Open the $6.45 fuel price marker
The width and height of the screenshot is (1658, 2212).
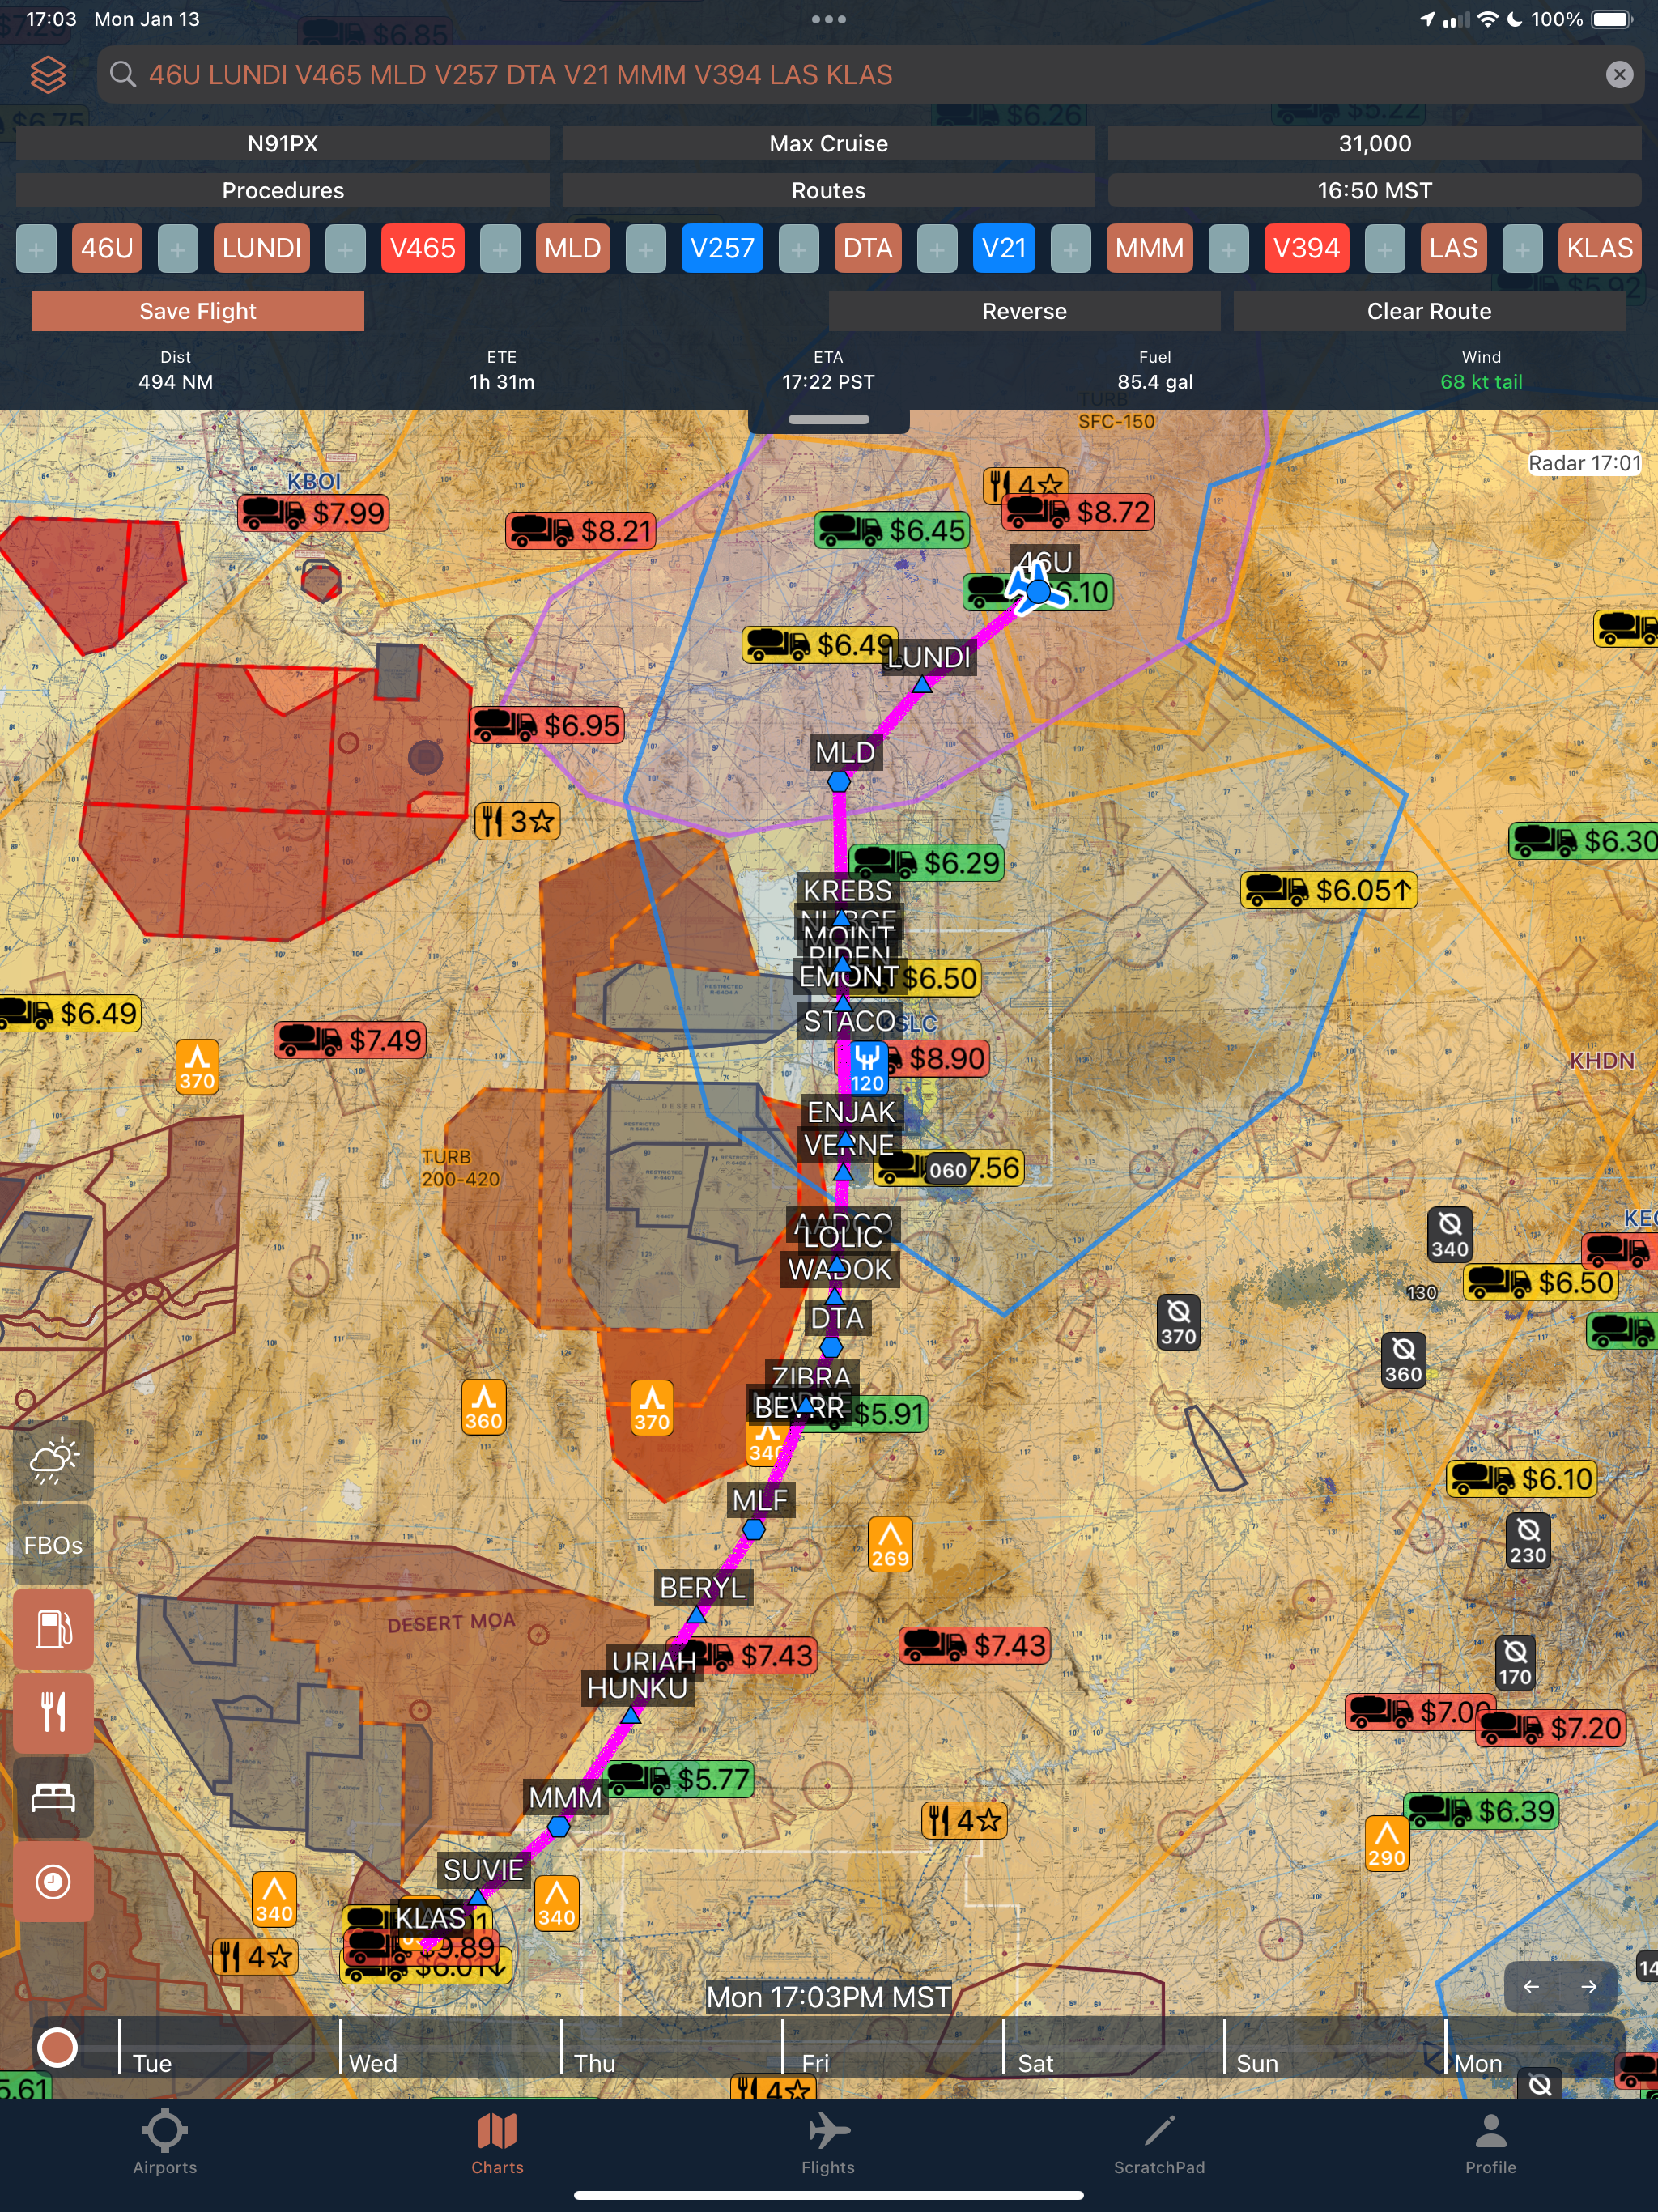click(x=892, y=530)
